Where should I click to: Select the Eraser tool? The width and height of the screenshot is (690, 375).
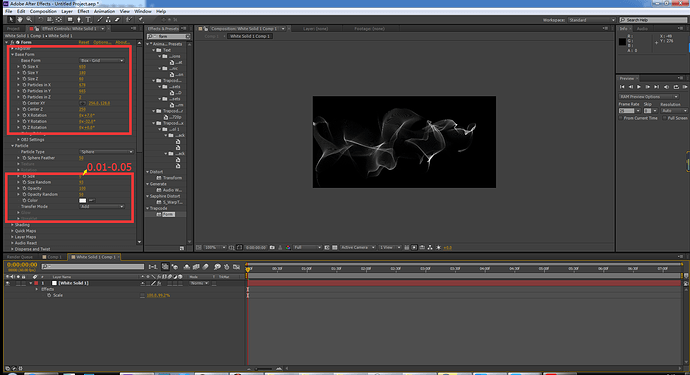pos(117,19)
